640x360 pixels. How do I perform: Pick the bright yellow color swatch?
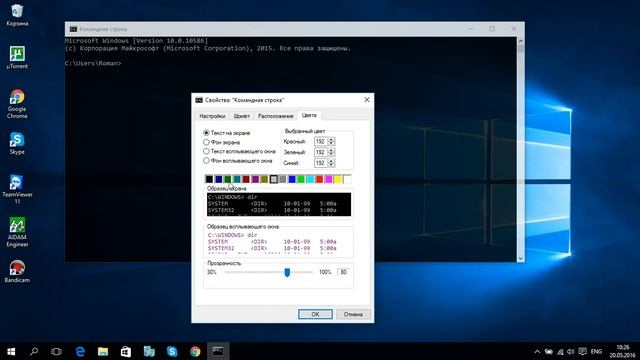(x=338, y=179)
